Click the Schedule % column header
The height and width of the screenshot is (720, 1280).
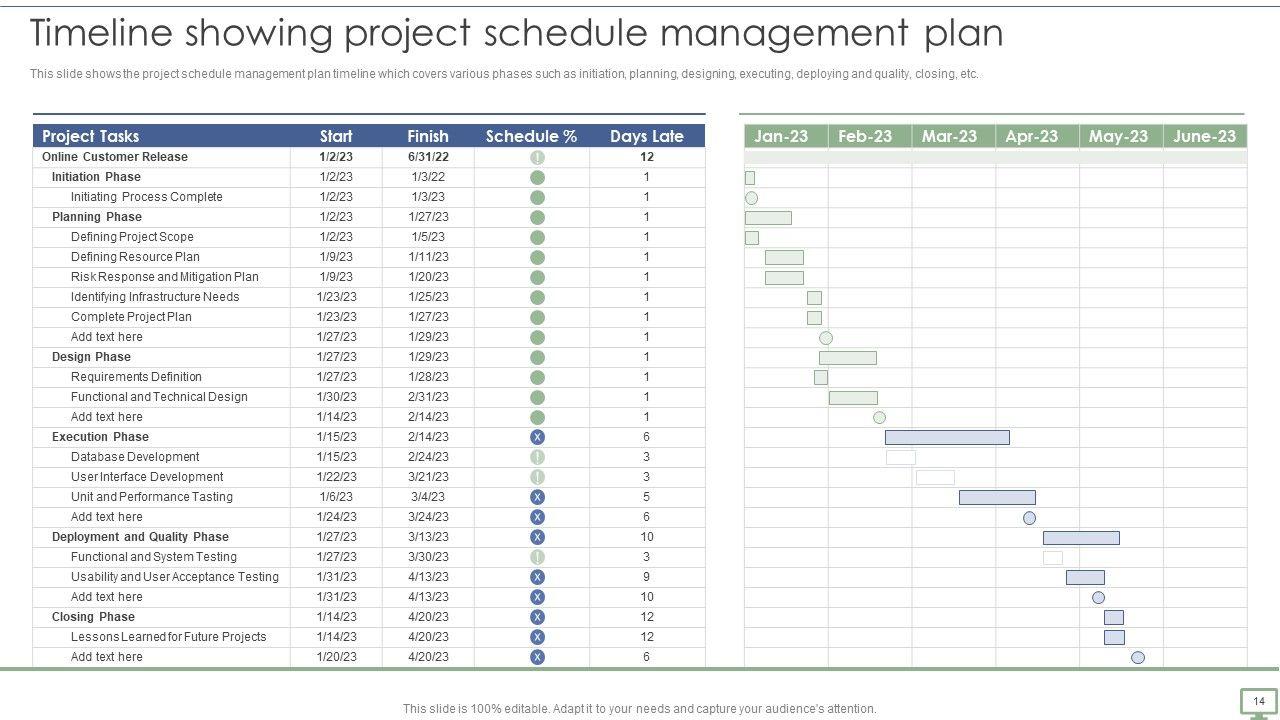(x=531, y=136)
